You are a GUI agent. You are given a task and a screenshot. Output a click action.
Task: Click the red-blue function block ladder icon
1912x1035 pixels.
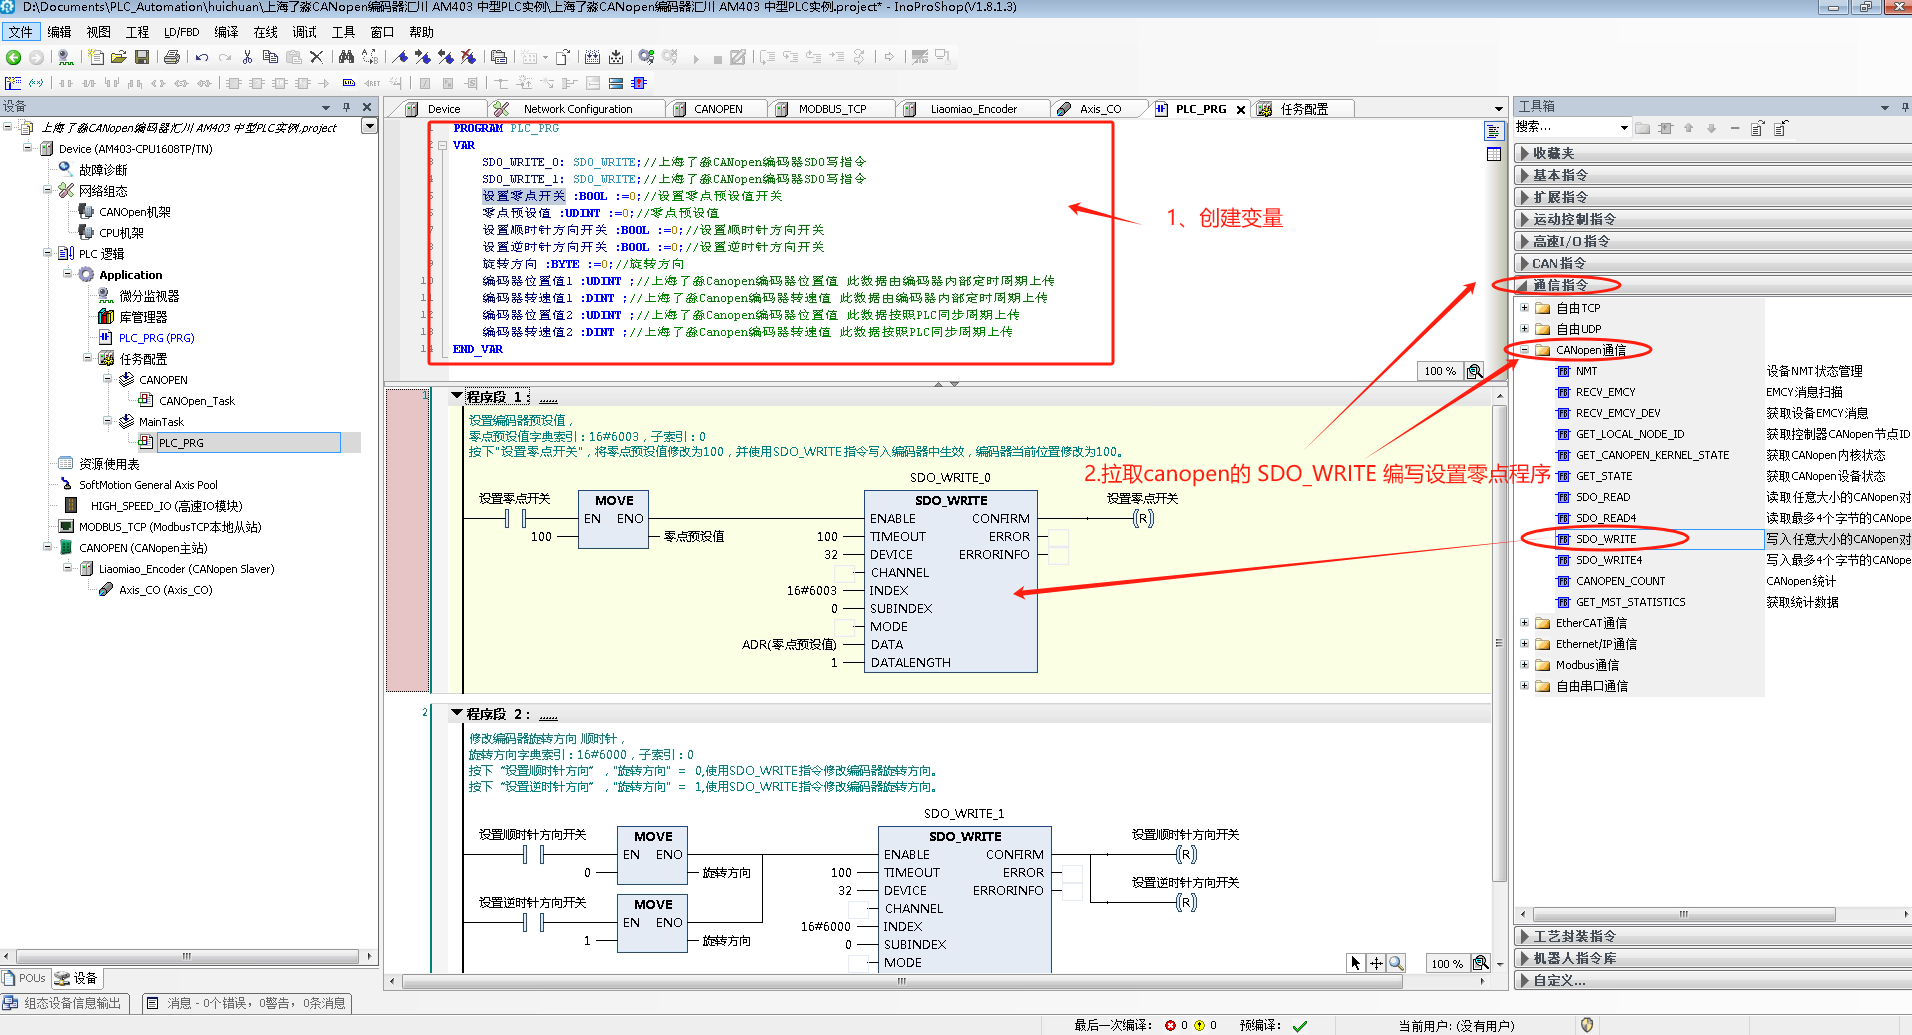639,83
